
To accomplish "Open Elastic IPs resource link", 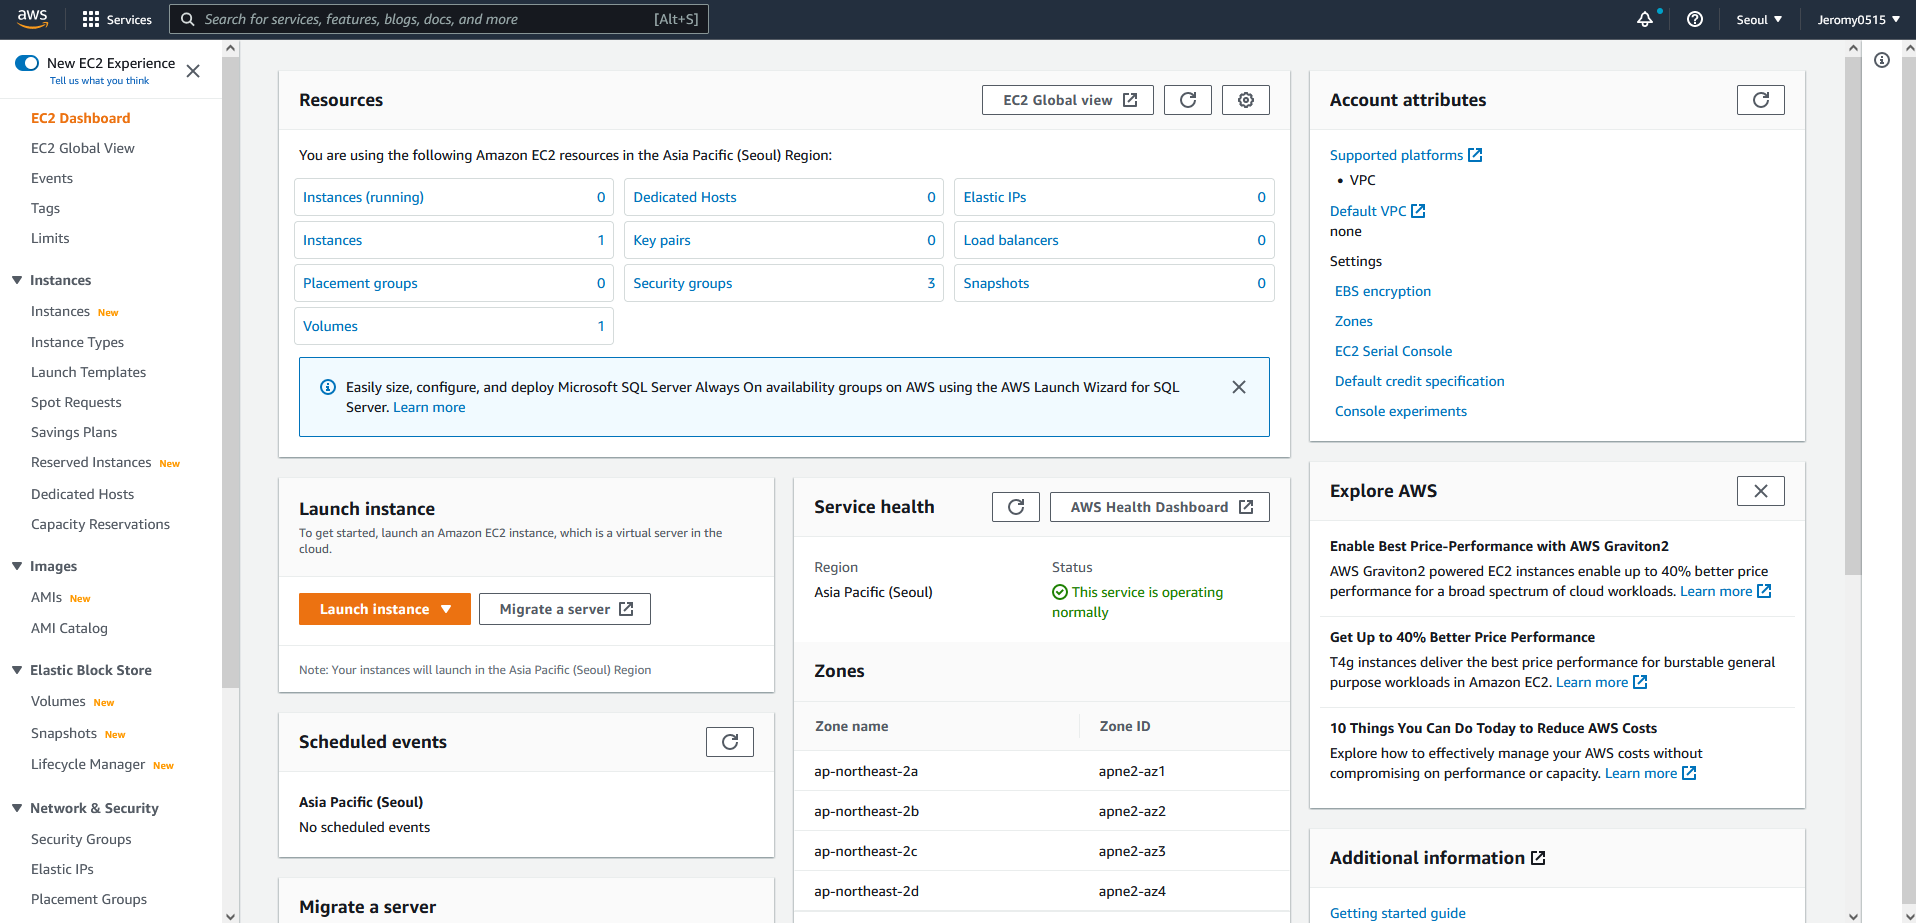I will [x=995, y=197].
